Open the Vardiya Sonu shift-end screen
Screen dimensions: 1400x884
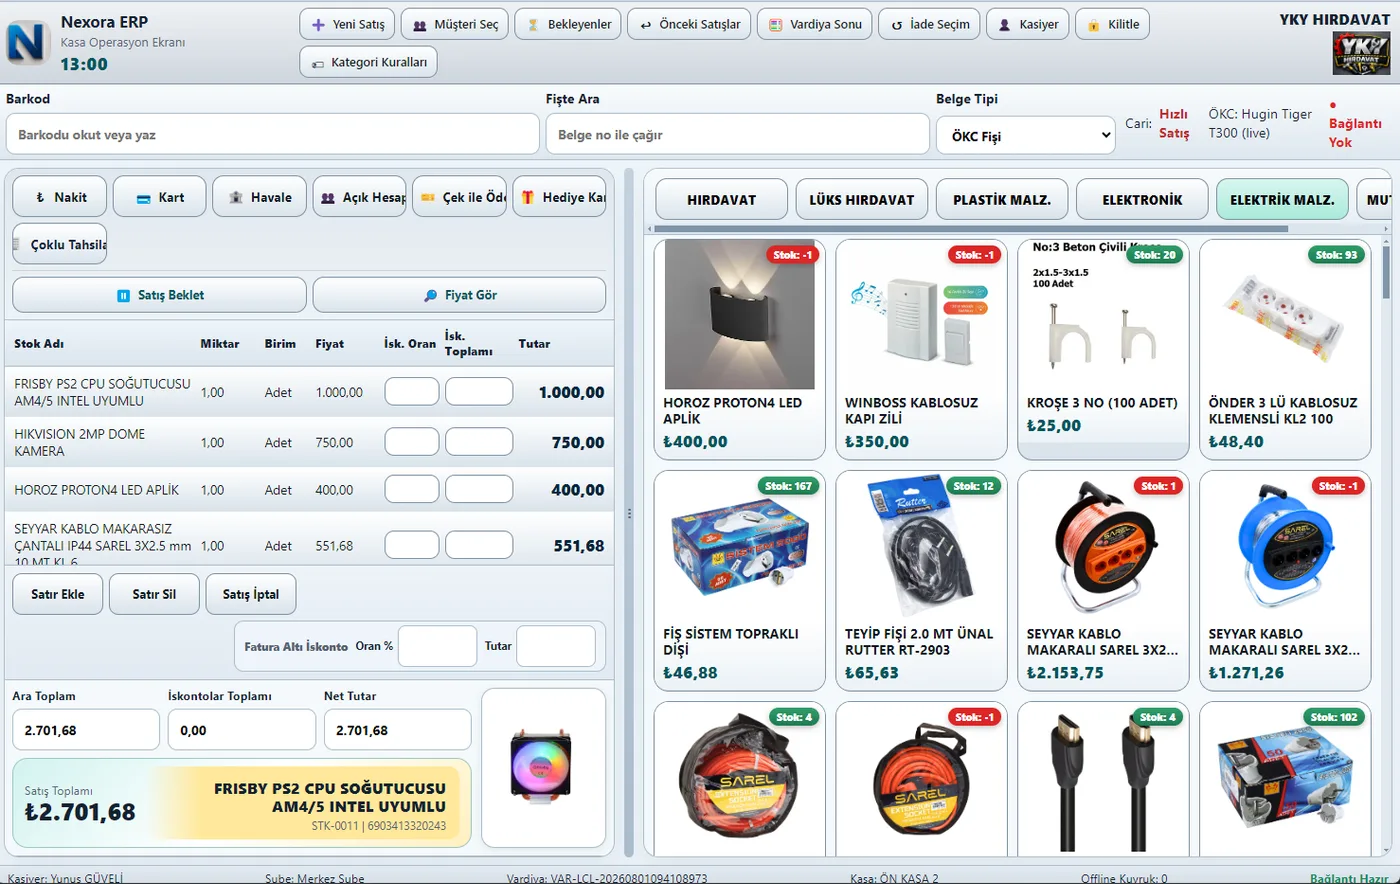coord(814,24)
